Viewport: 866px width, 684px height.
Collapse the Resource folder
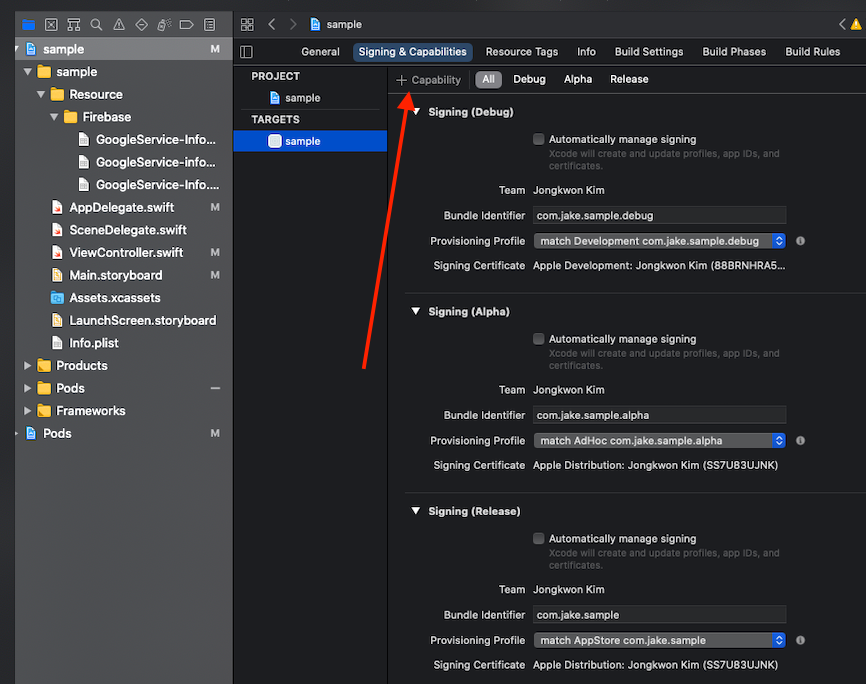click(x=41, y=94)
